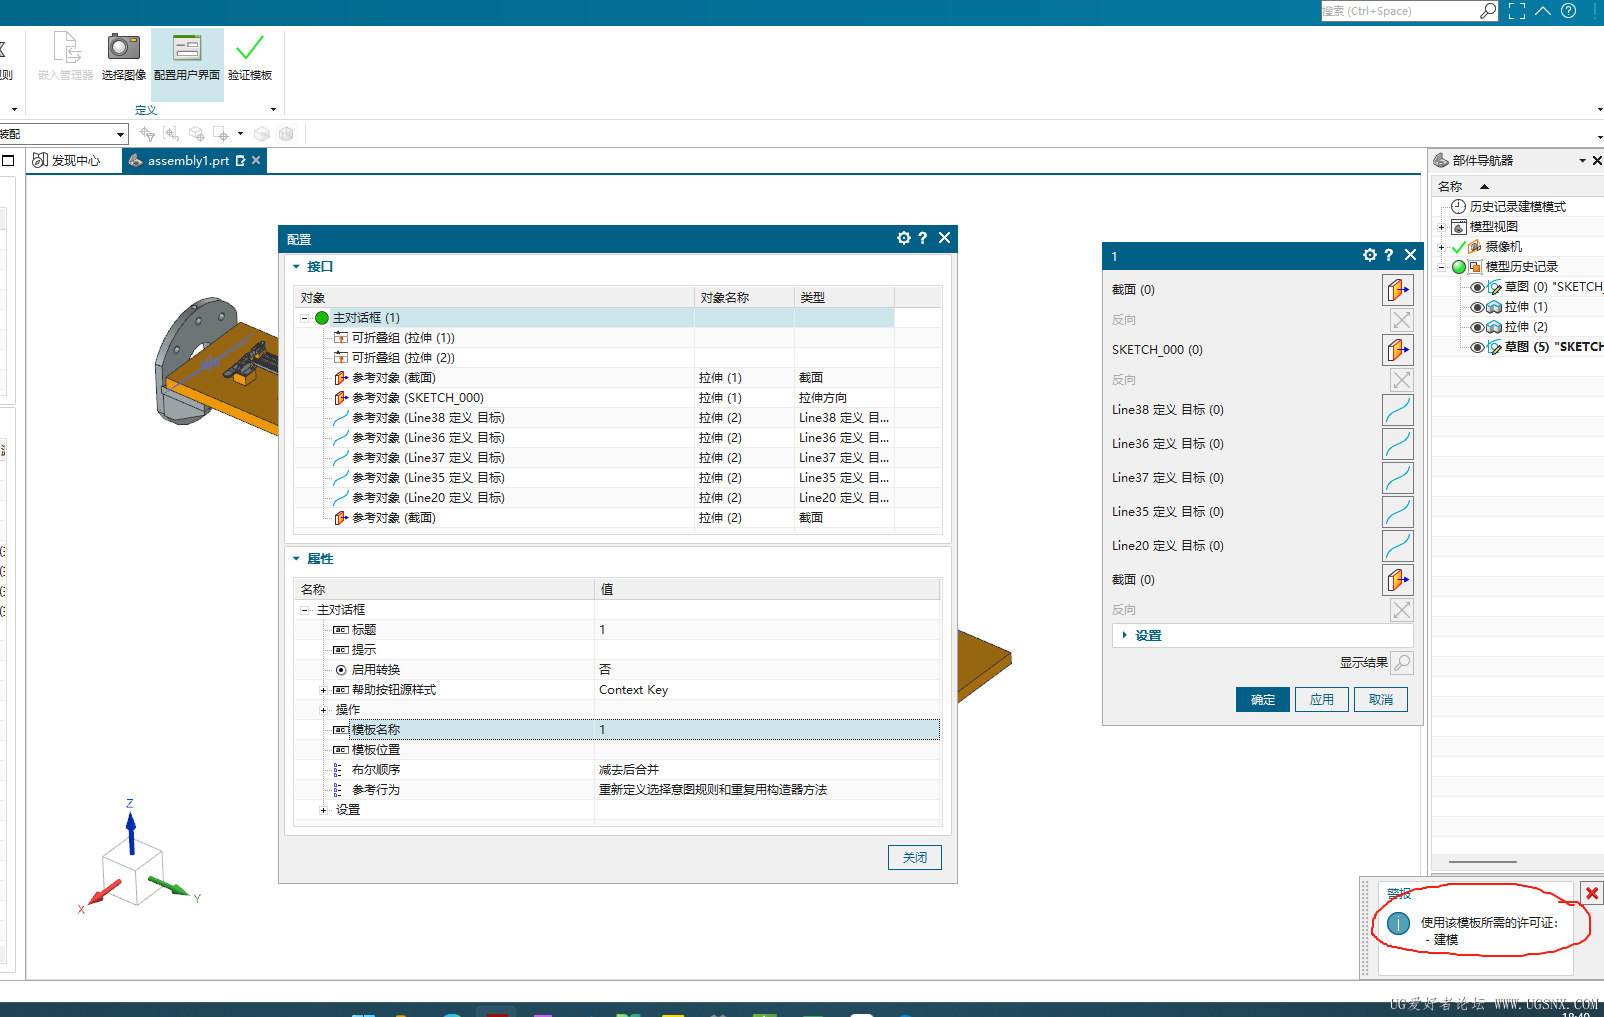Click the disabled 嵌入管理器 icon

click(66, 47)
